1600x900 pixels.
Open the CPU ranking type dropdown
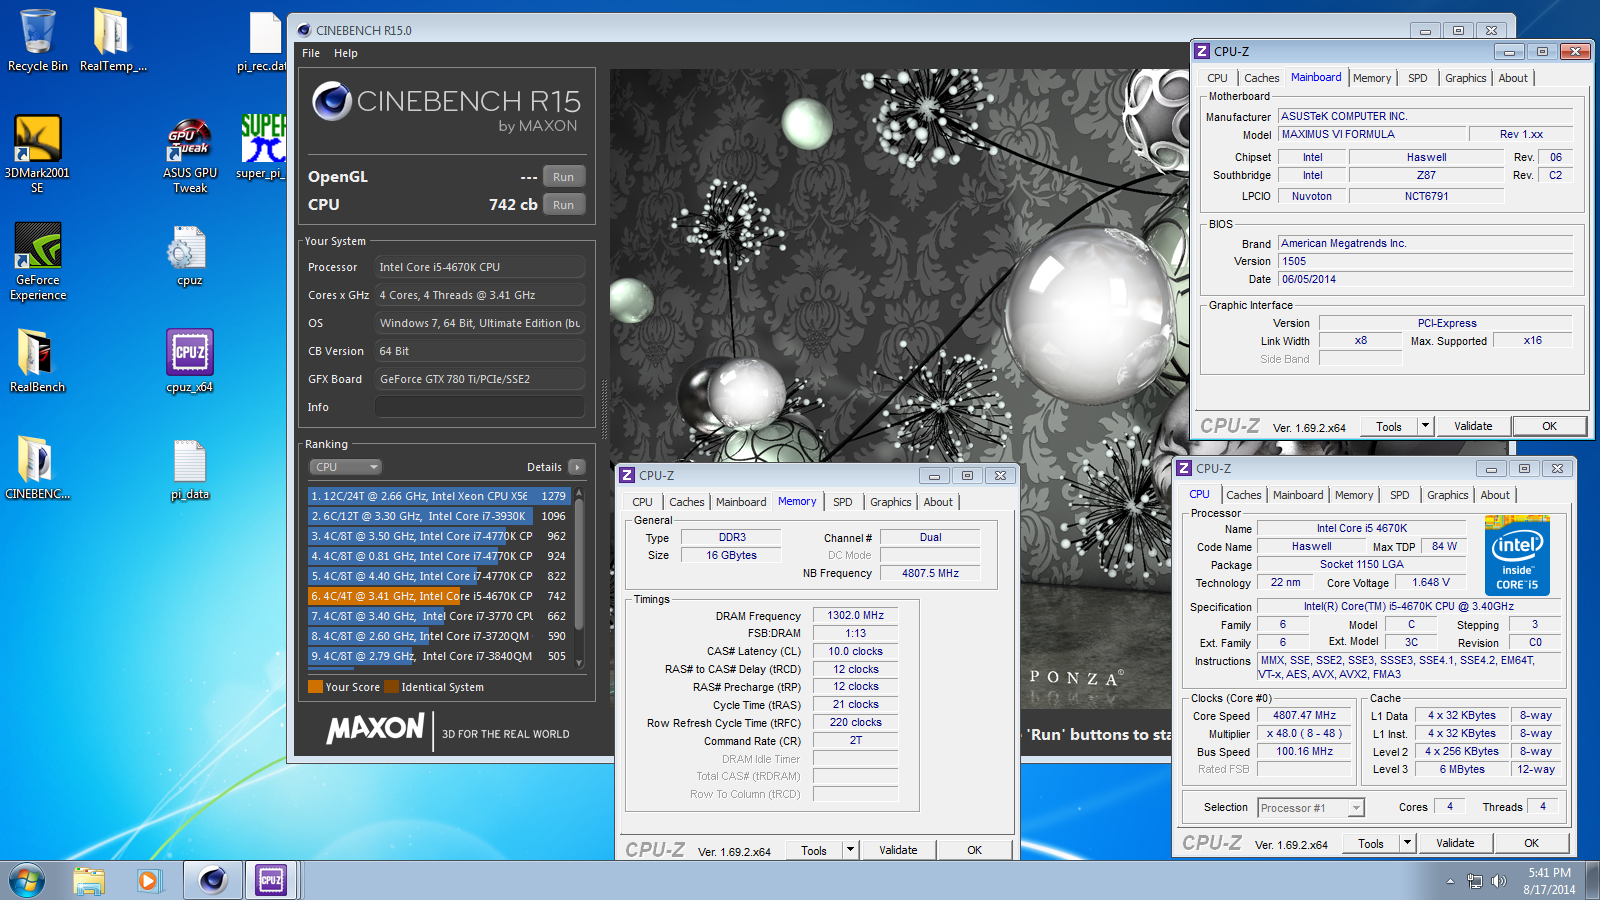click(346, 467)
